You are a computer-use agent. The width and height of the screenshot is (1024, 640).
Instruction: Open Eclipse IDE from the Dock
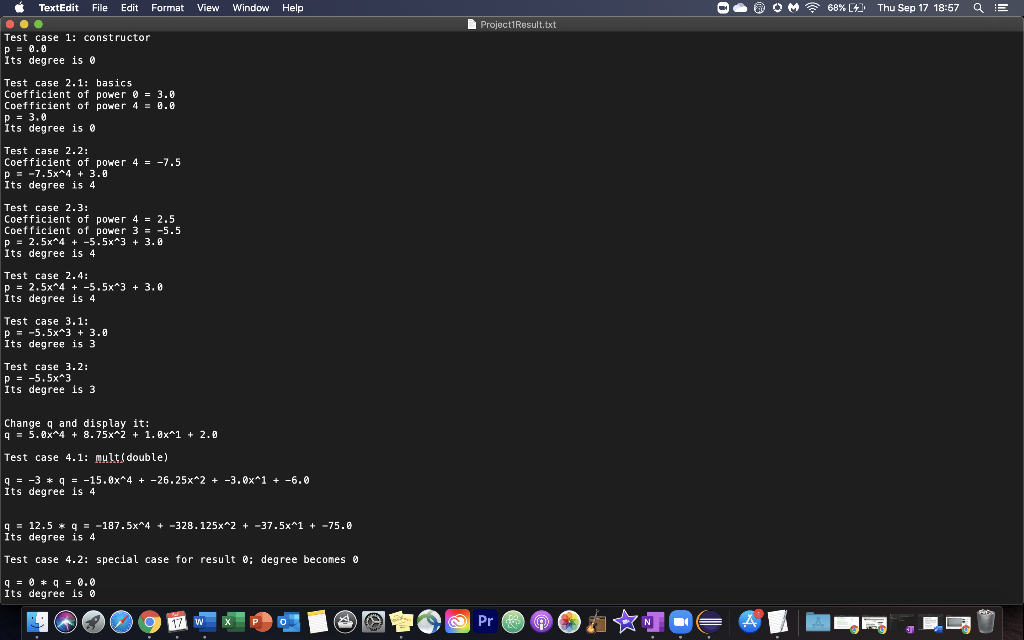(x=709, y=622)
